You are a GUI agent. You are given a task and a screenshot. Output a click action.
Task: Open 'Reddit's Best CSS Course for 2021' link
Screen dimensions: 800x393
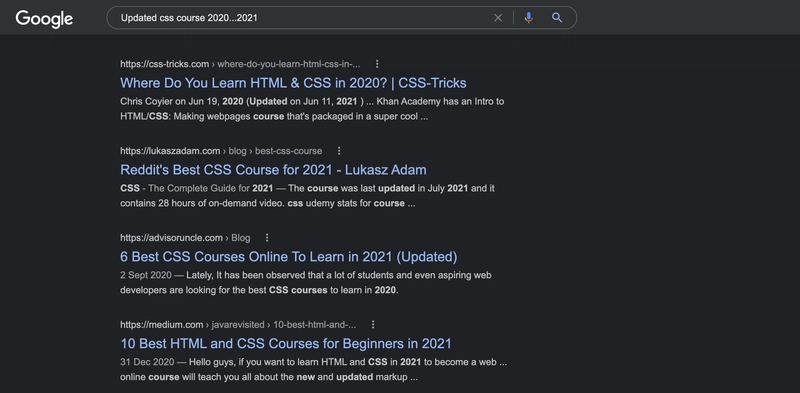coord(273,169)
